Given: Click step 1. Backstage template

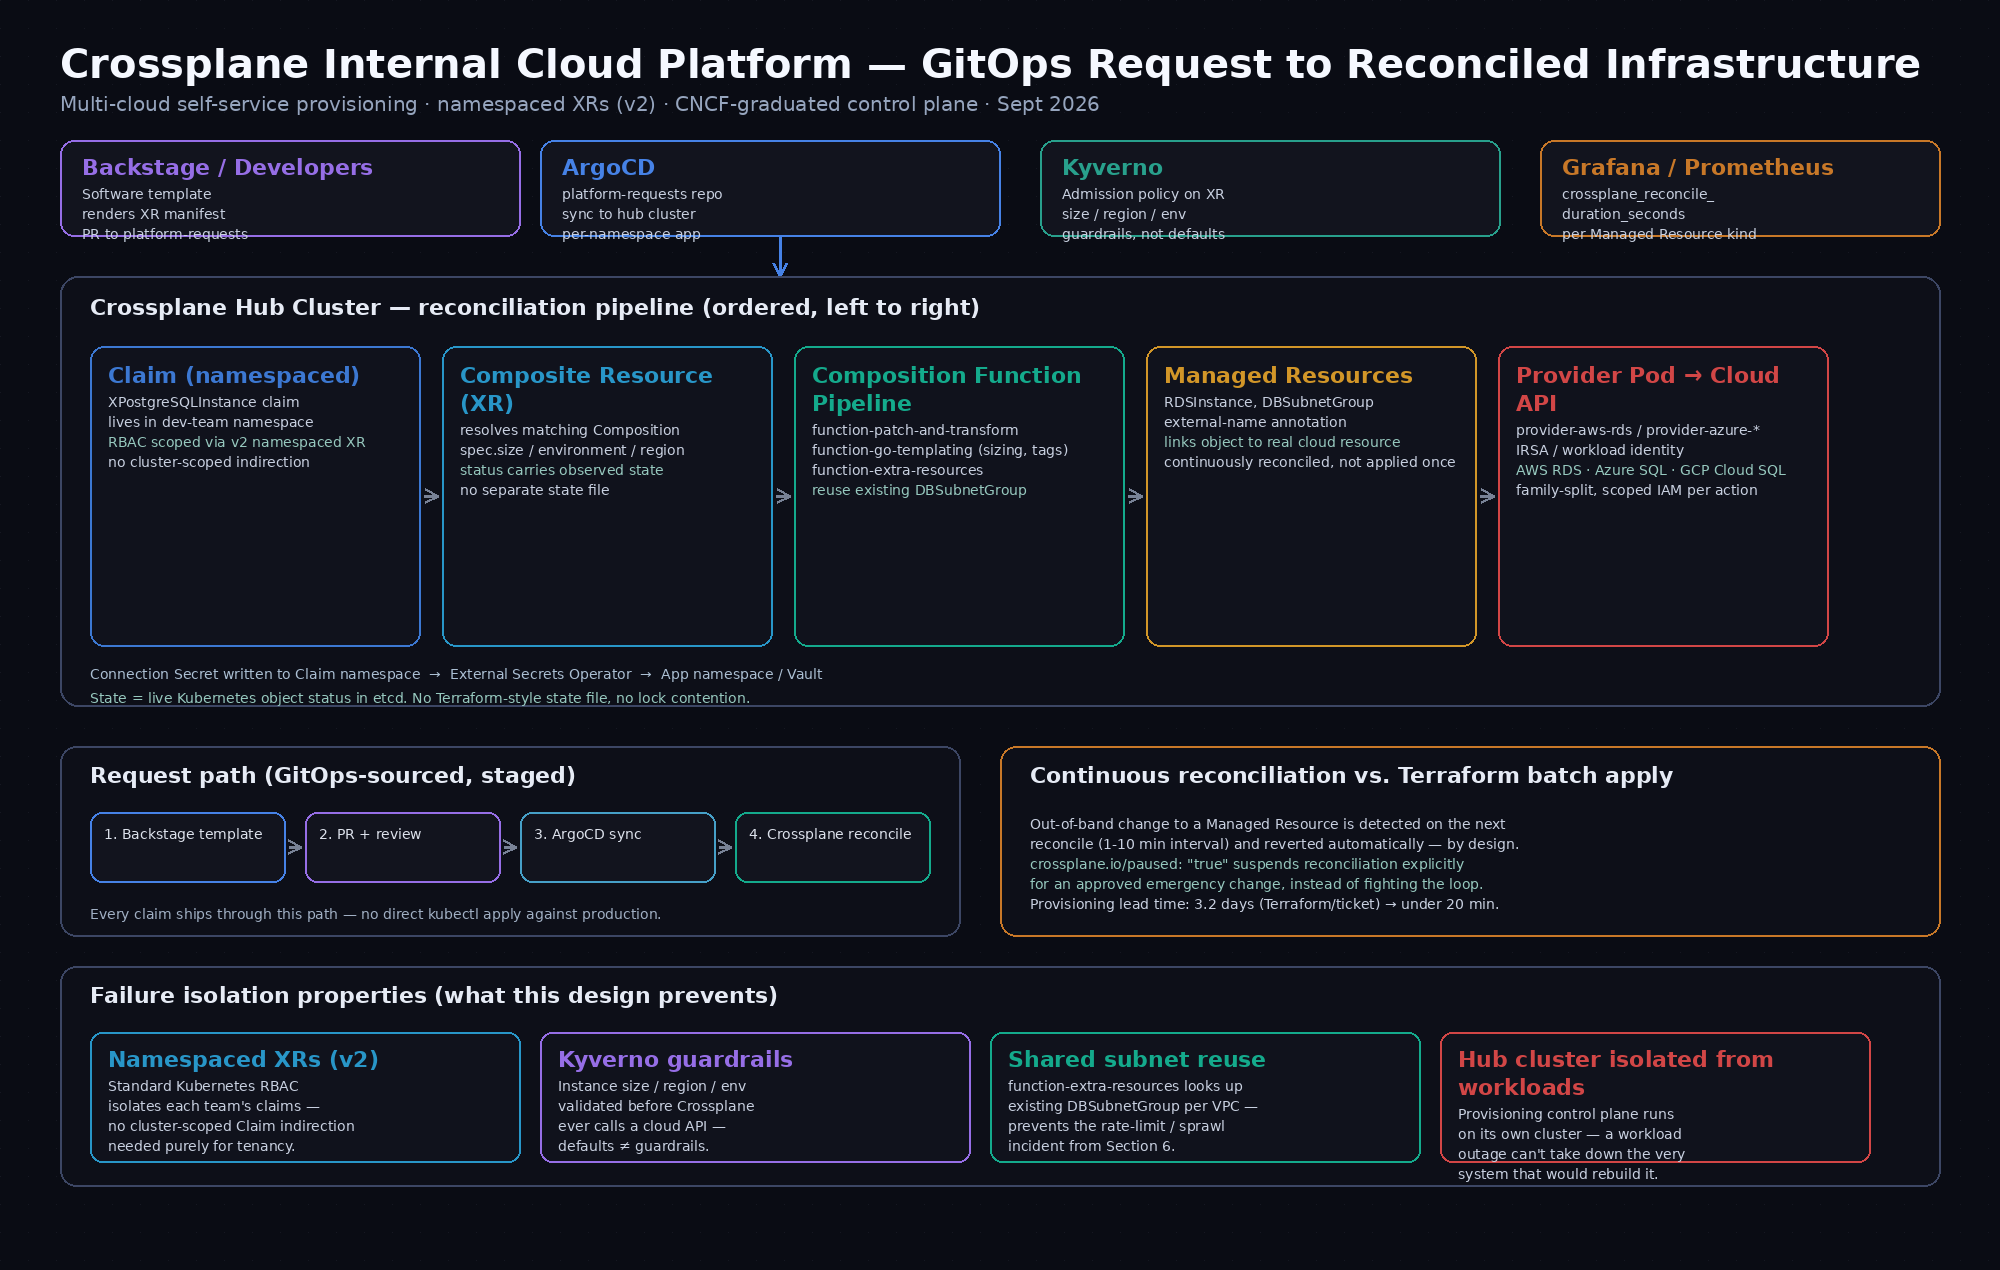Looking at the screenshot, I should 188,848.
